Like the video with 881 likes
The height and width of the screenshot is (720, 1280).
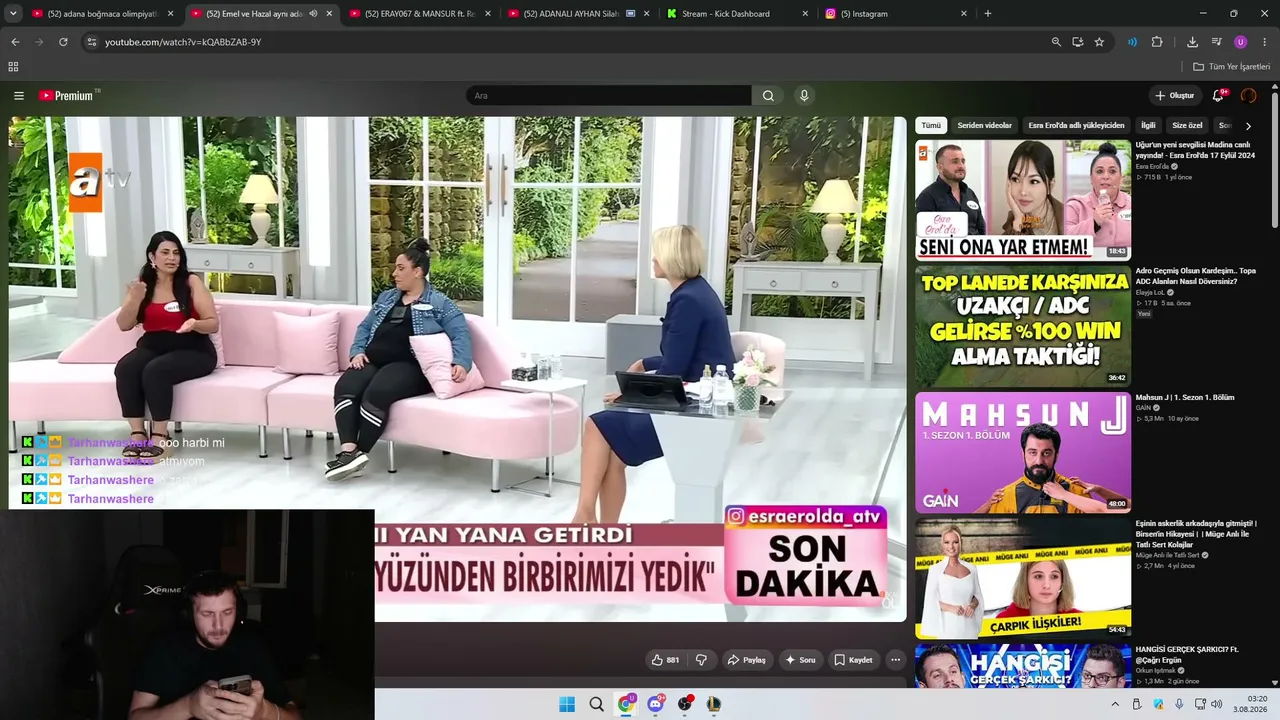(665, 660)
